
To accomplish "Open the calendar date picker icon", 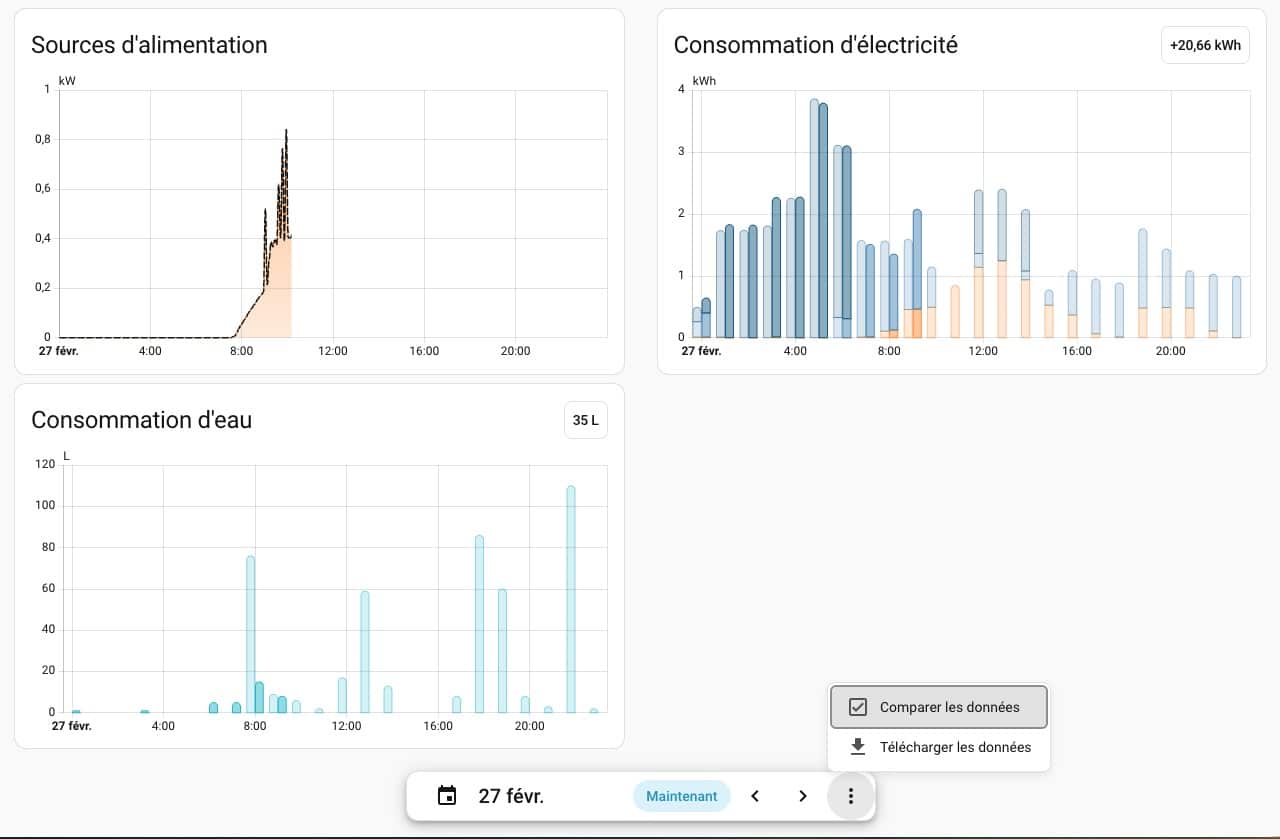I will pyautogui.click(x=447, y=796).
